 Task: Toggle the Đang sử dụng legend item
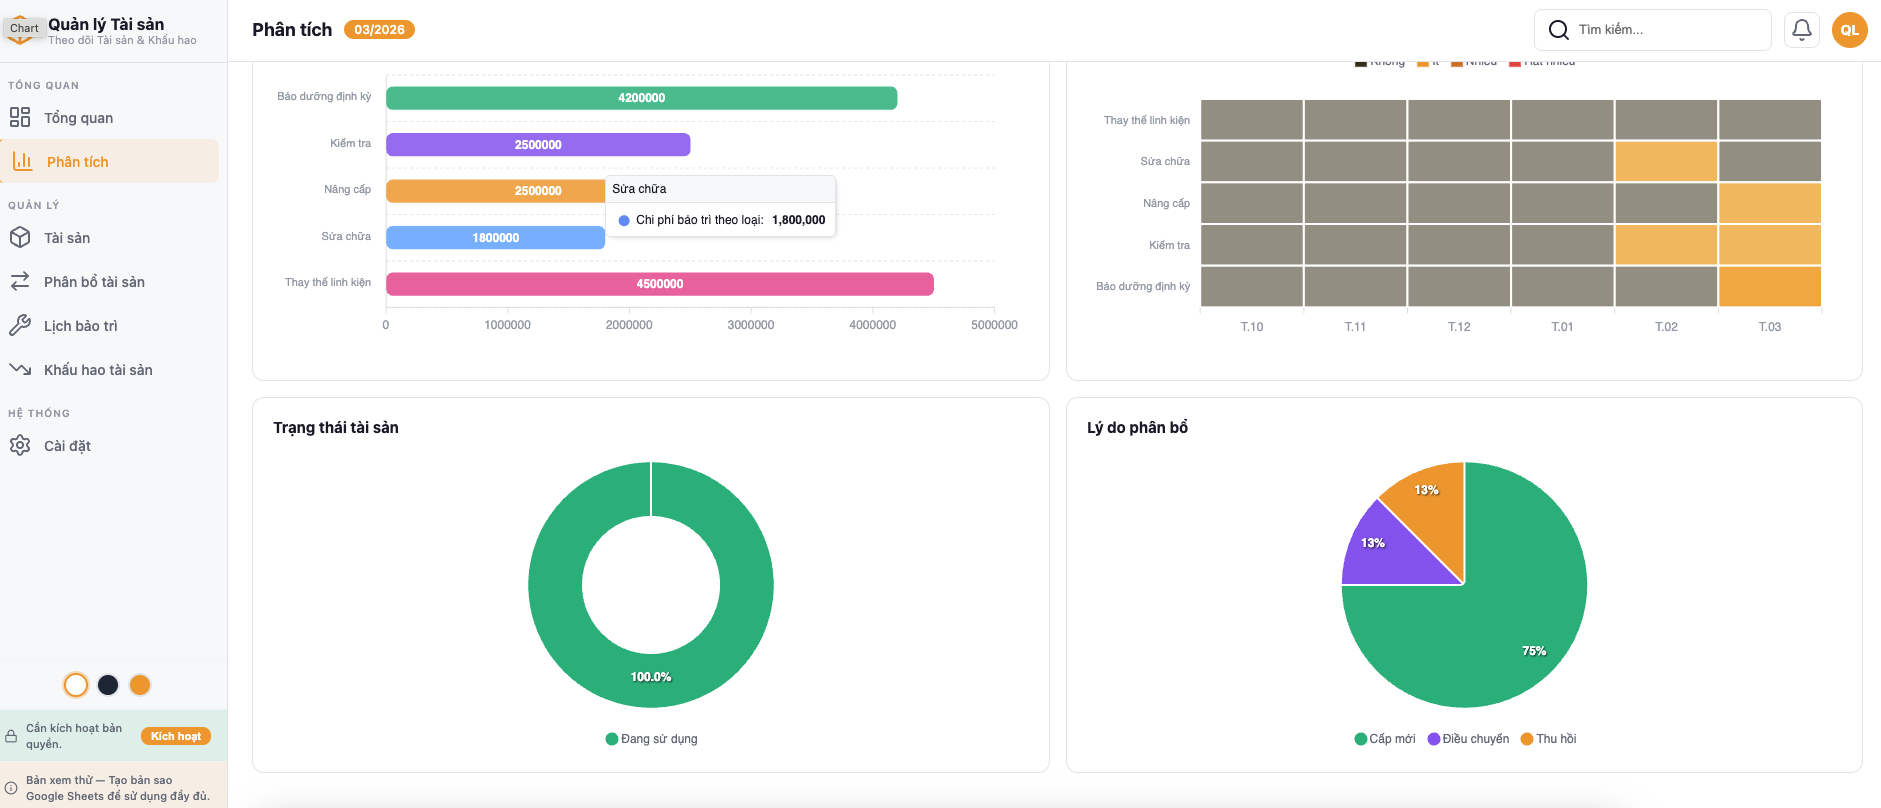[651, 739]
